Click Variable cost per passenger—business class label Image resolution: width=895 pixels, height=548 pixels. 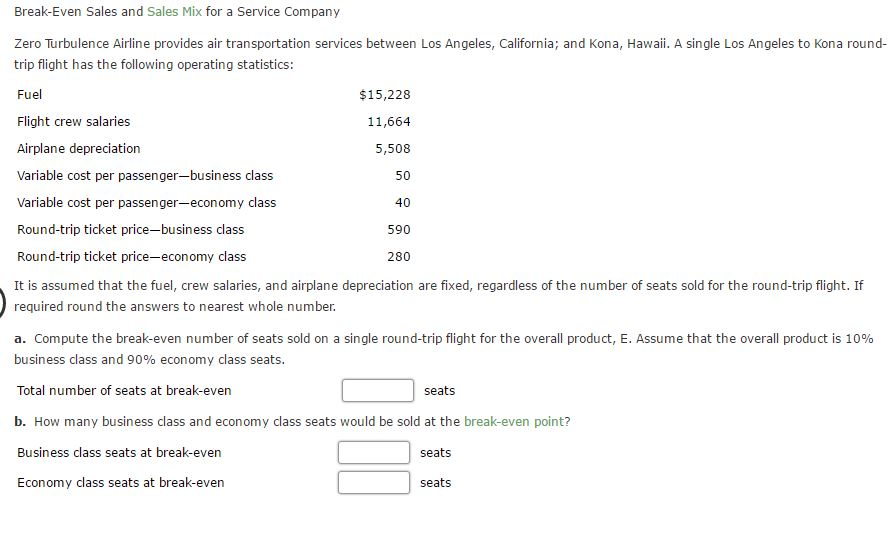coord(145,176)
